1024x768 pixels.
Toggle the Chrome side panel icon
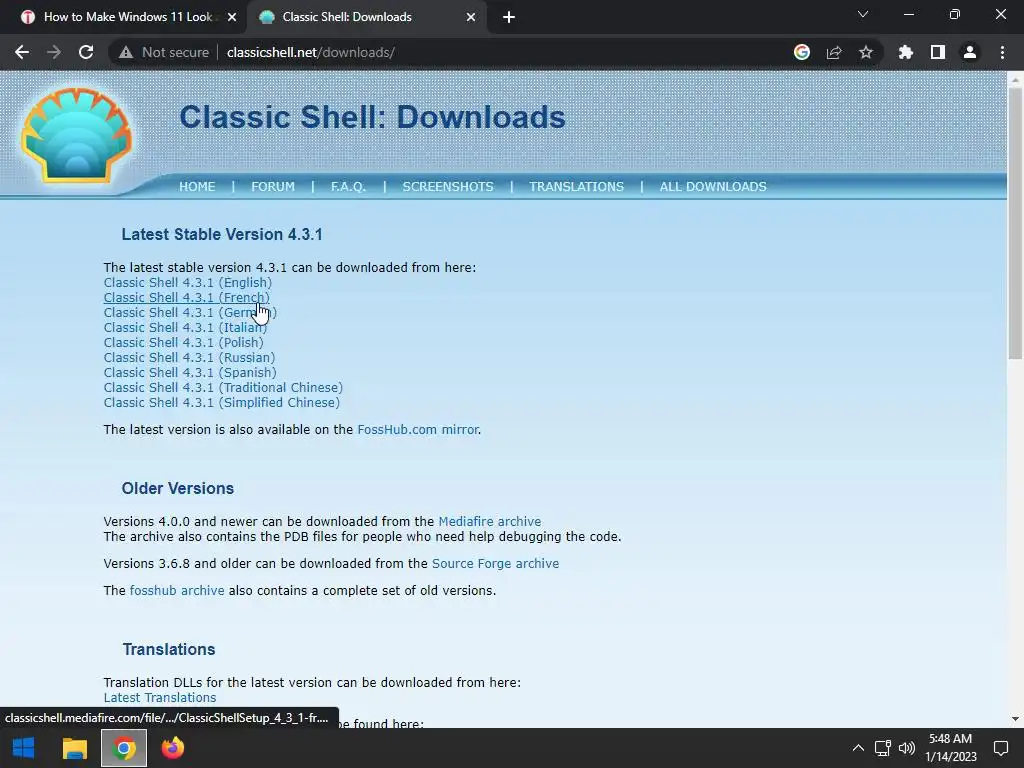938,52
